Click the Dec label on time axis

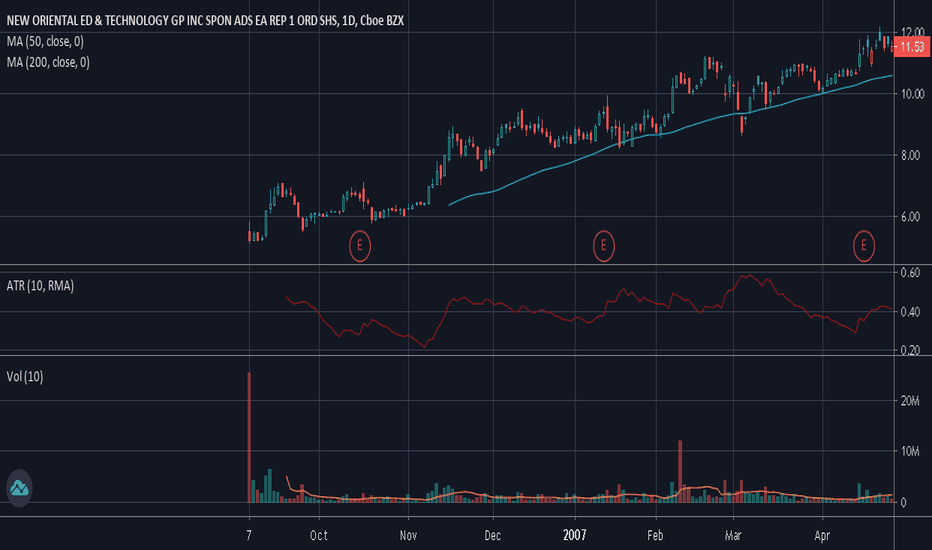tap(493, 536)
